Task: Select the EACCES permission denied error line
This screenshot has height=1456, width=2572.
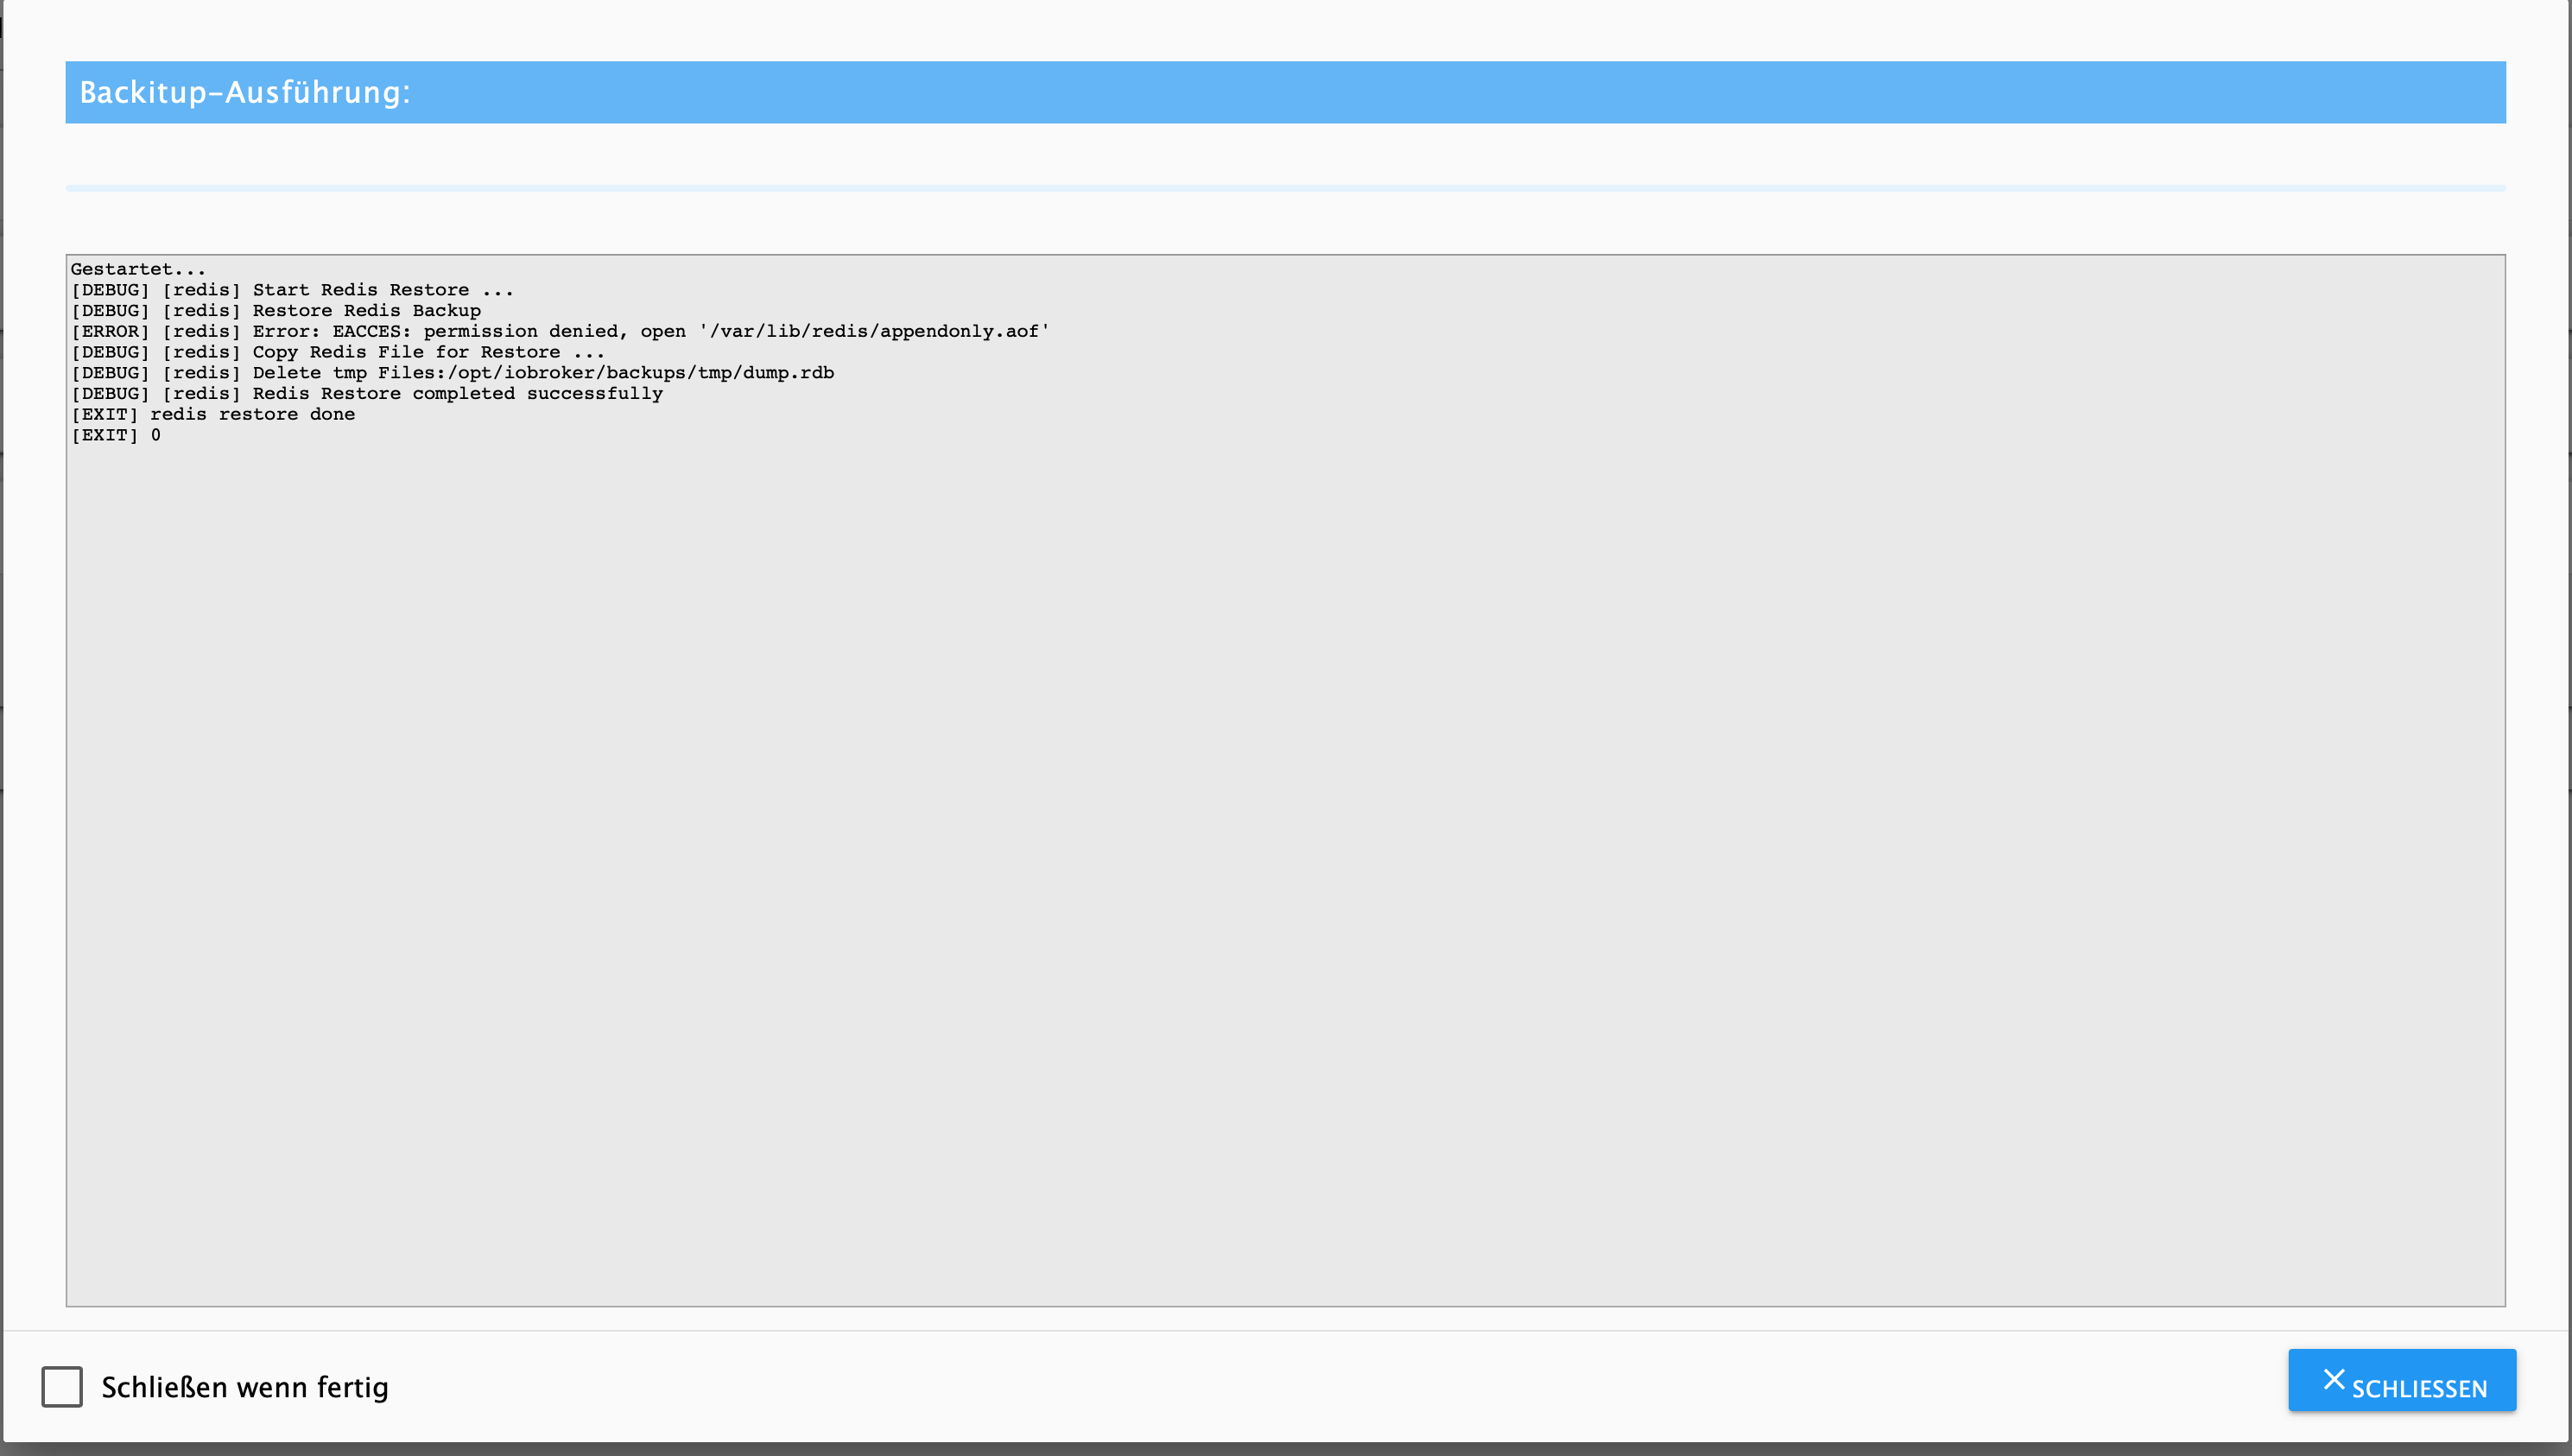Action: click(x=560, y=332)
